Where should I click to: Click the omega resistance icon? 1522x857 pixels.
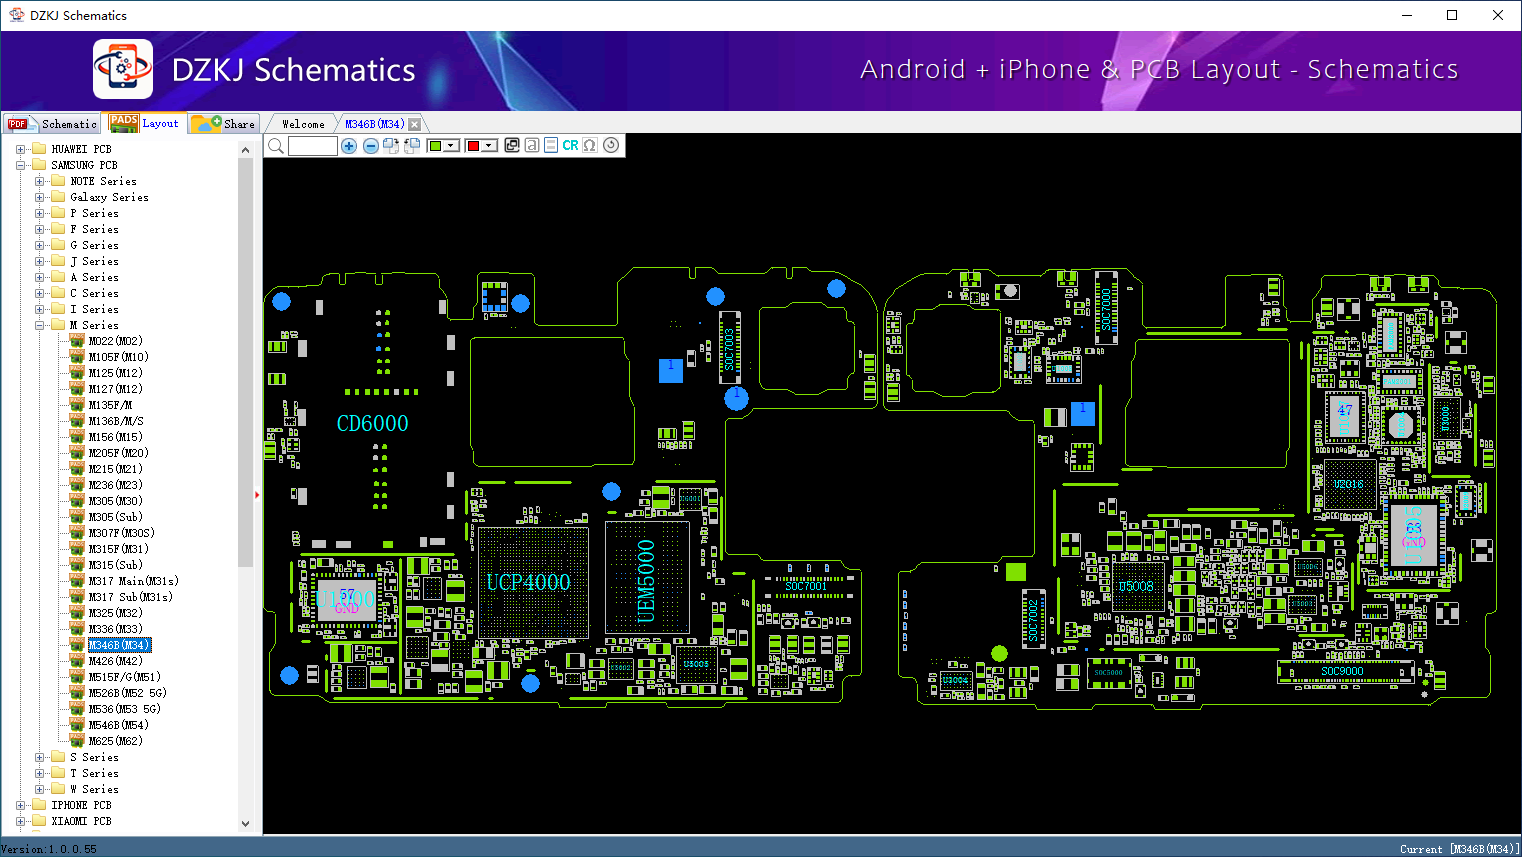click(590, 146)
